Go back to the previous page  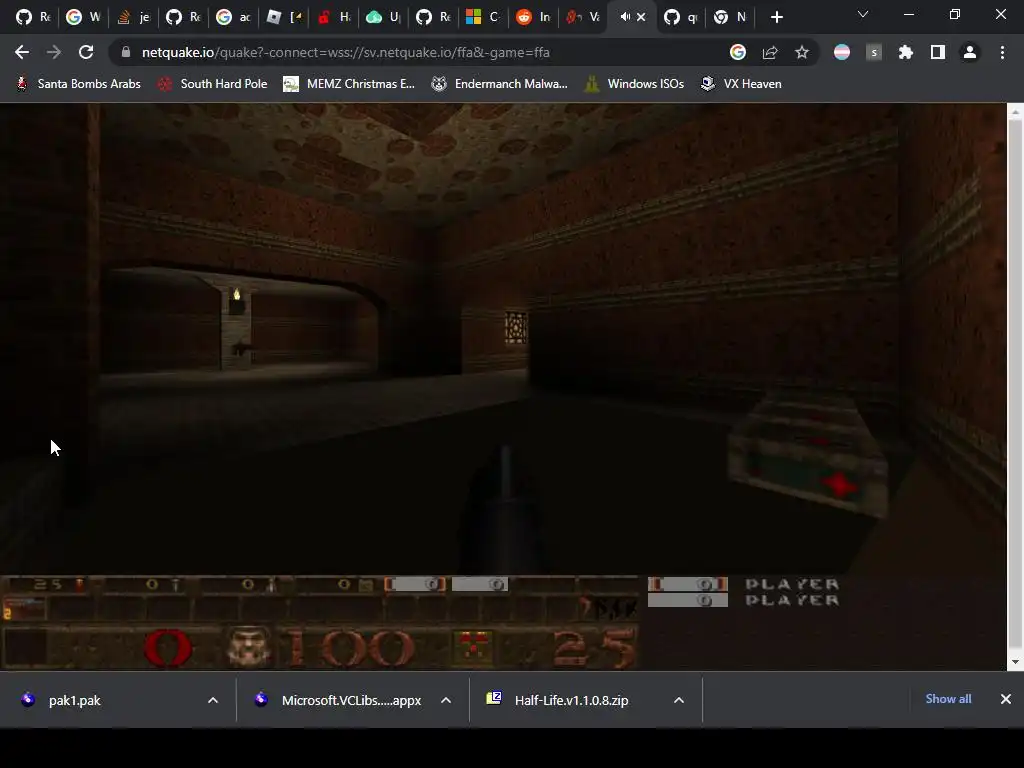22,52
